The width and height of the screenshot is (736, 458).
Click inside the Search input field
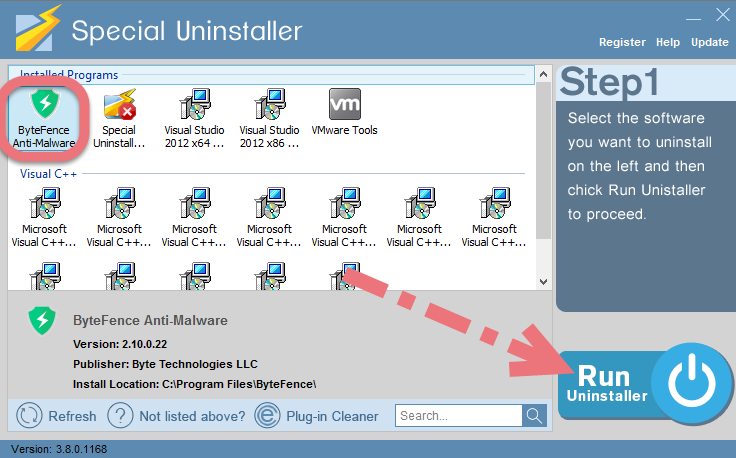click(459, 416)
